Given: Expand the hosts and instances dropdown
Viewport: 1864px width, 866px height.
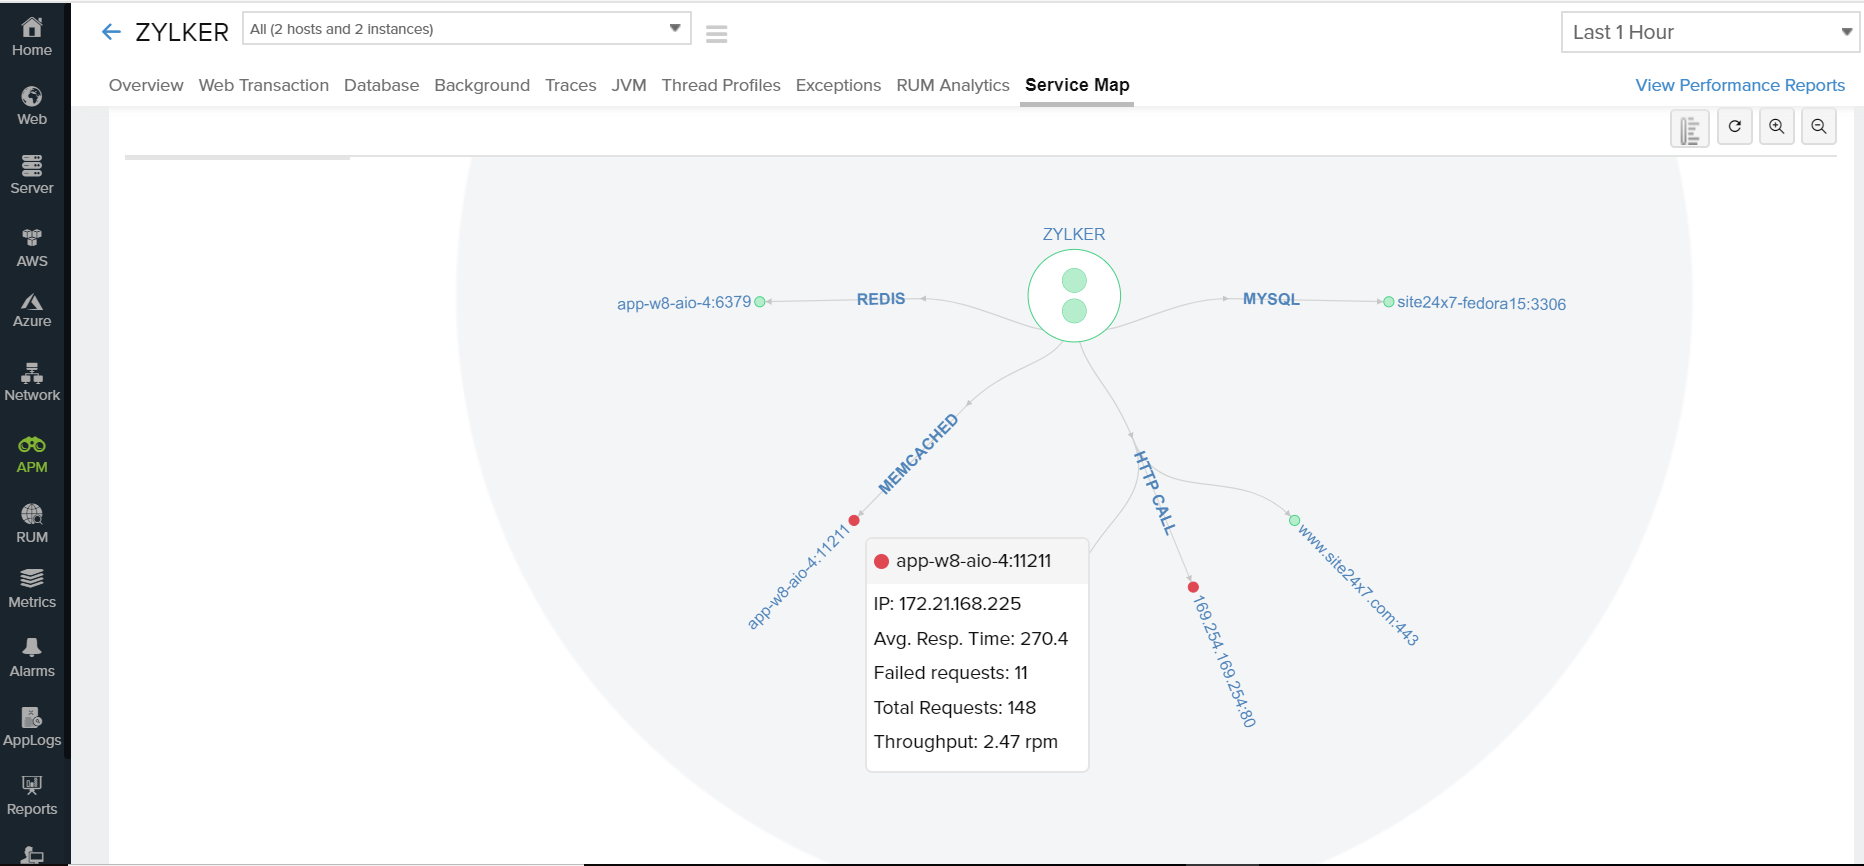Looking at the screenshot, I should 467,29.
